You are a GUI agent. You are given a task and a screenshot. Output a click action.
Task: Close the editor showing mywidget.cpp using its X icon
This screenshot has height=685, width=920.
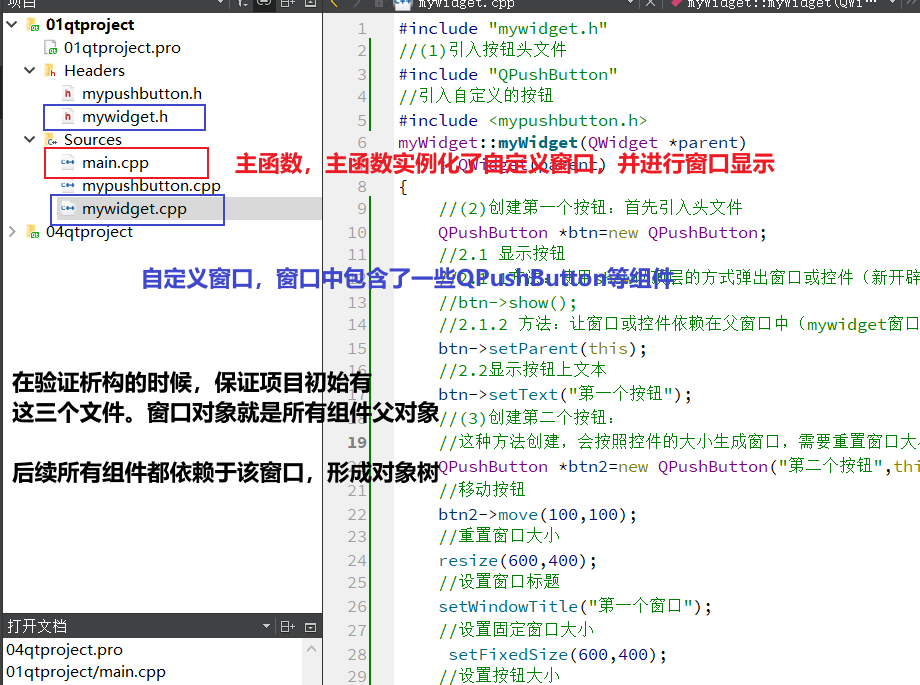650,4
